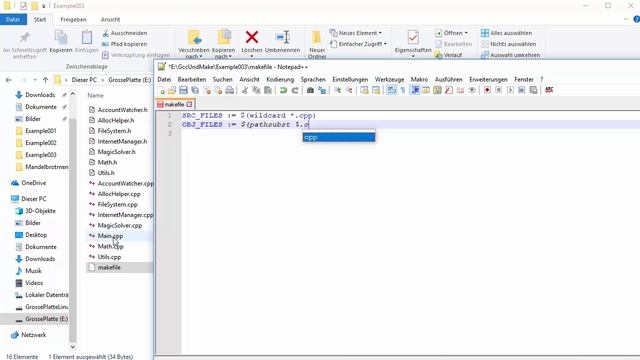Click the Copy icon in Notepad++ toolbar
Image resolution: width=640 pixels, height=360 pixels.
click(x=256, y=90)
